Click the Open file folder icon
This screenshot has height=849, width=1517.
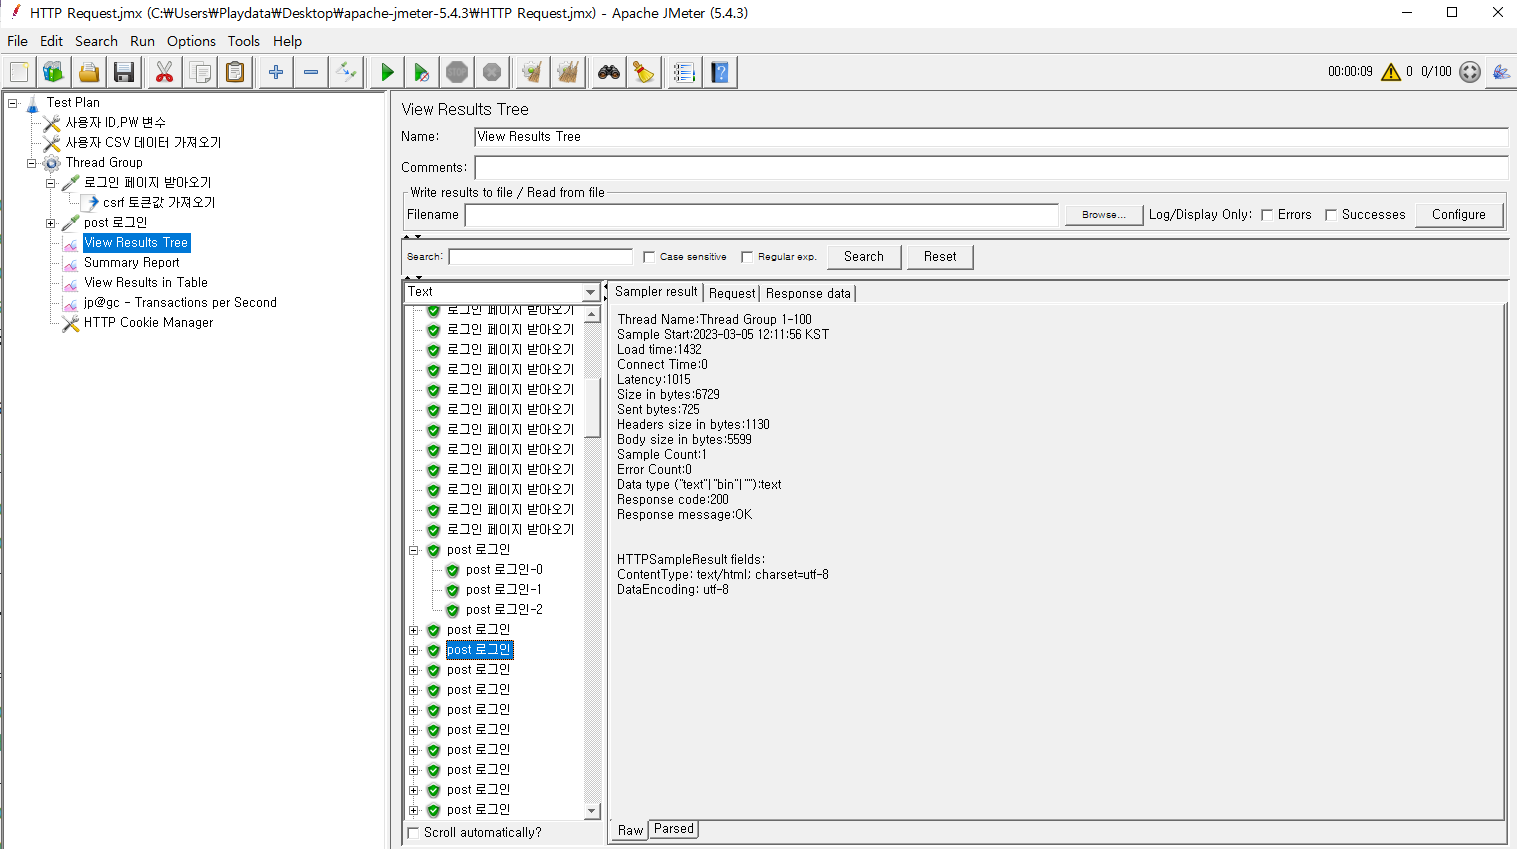point(89,72)
